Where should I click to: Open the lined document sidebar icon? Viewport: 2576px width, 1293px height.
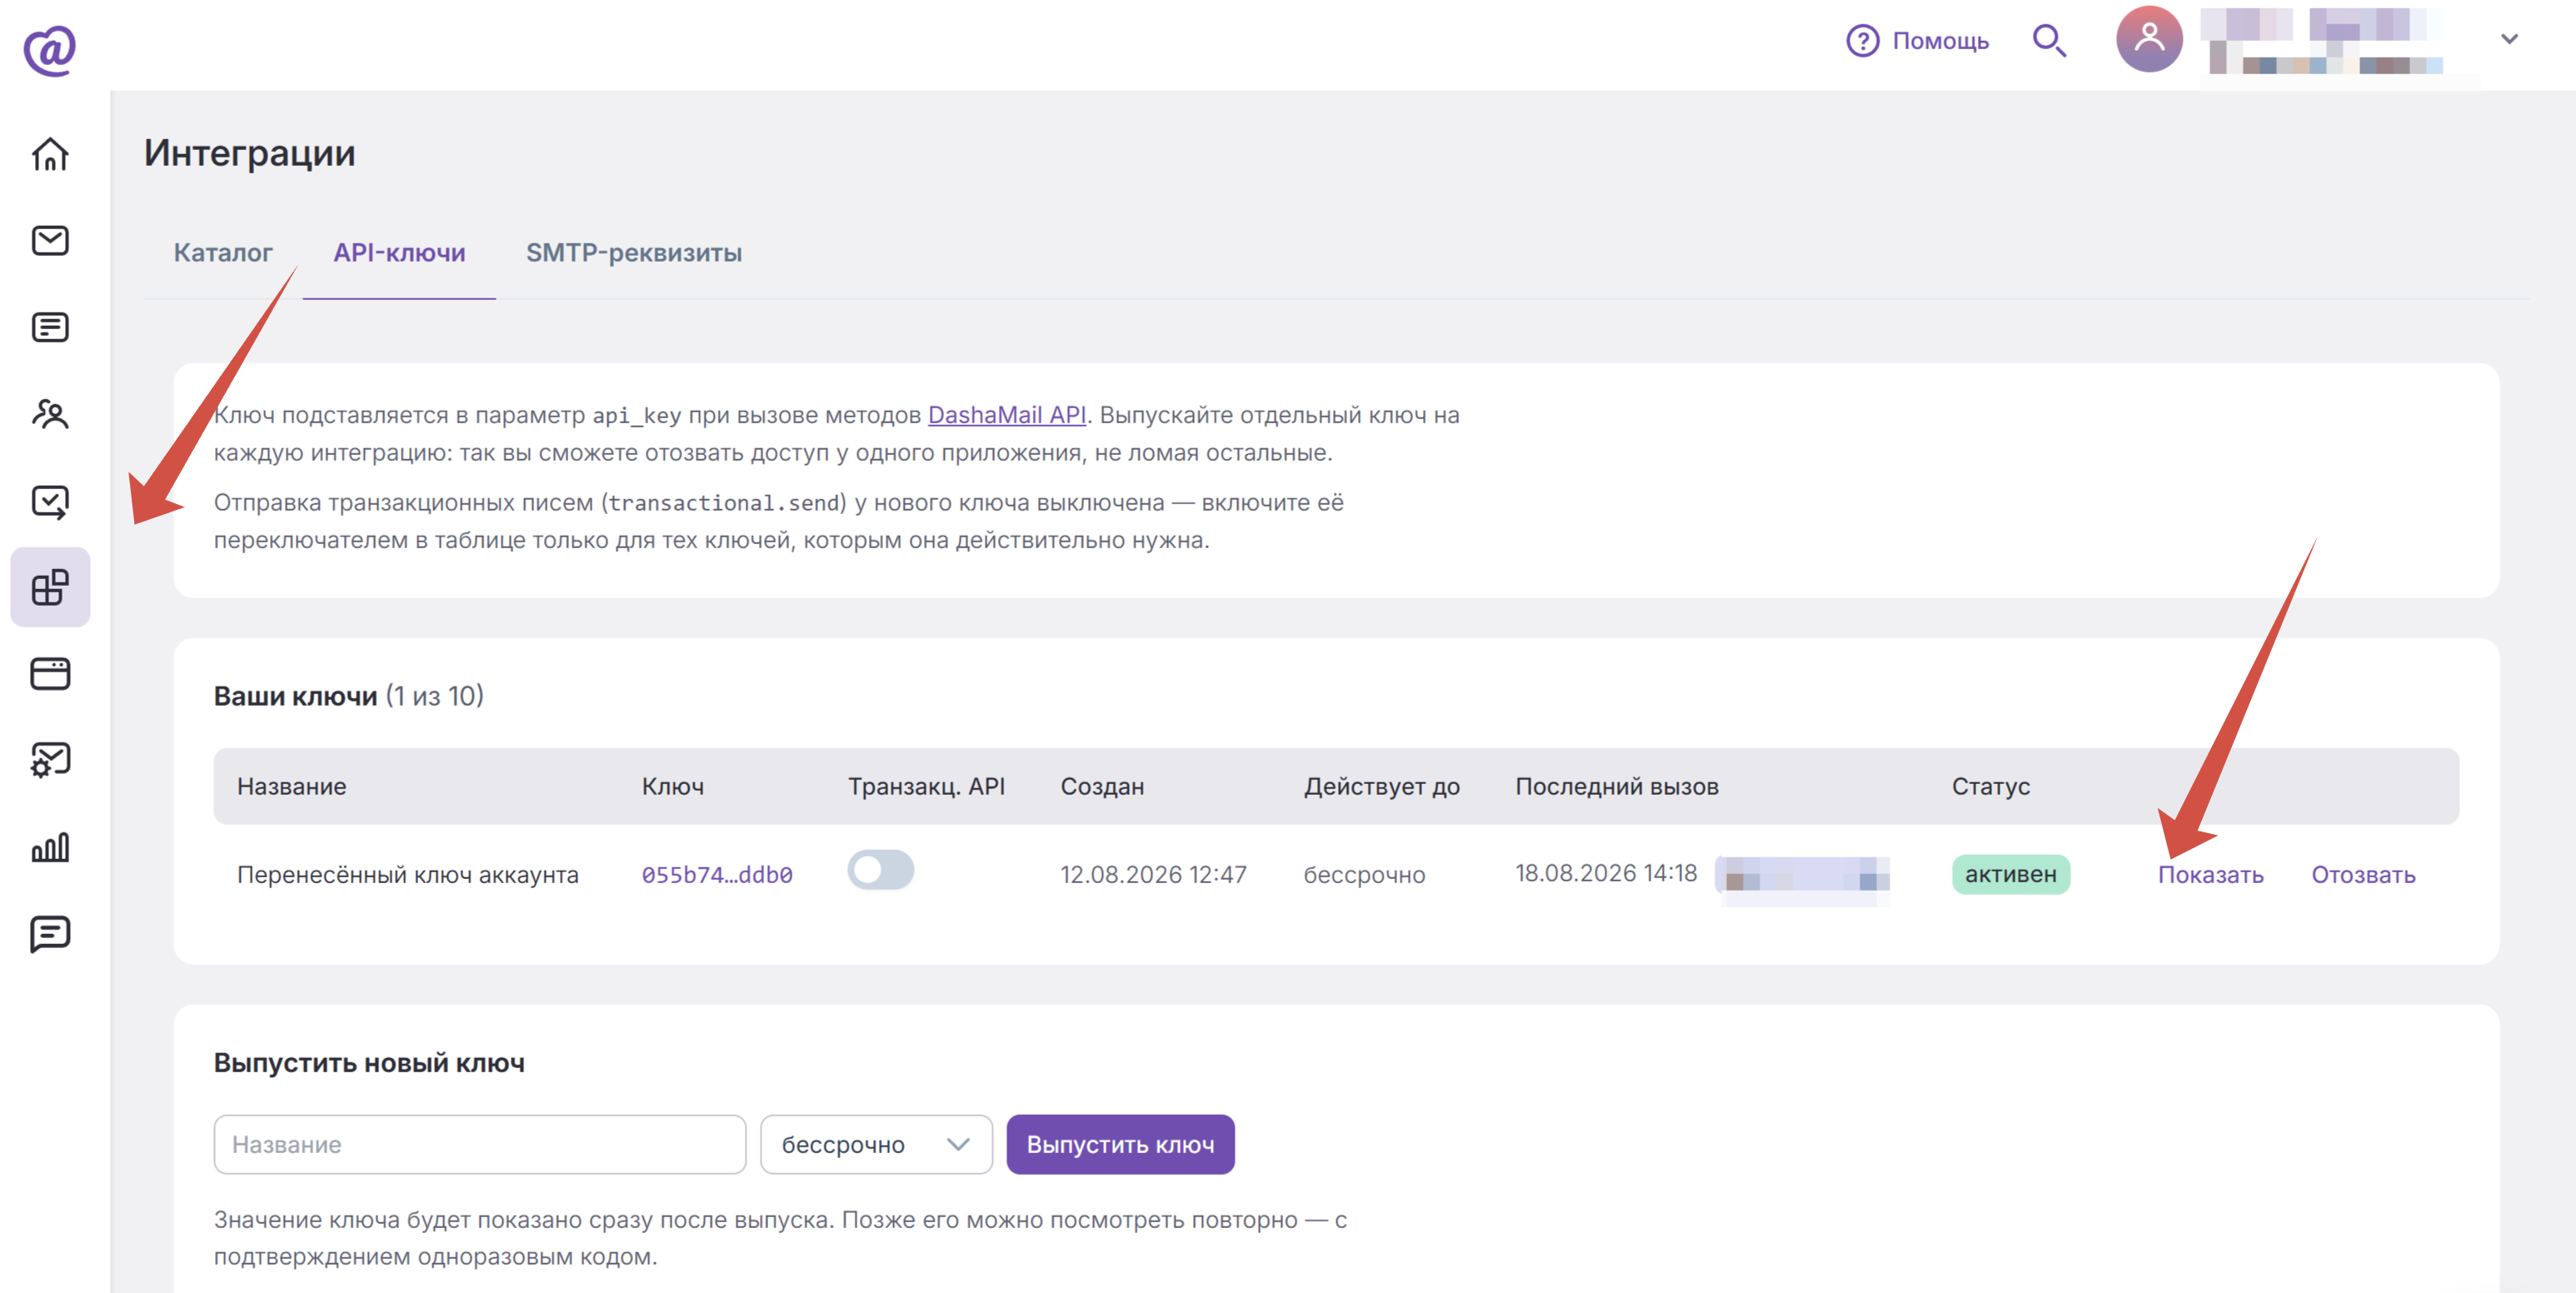click(x=50, y=327)
